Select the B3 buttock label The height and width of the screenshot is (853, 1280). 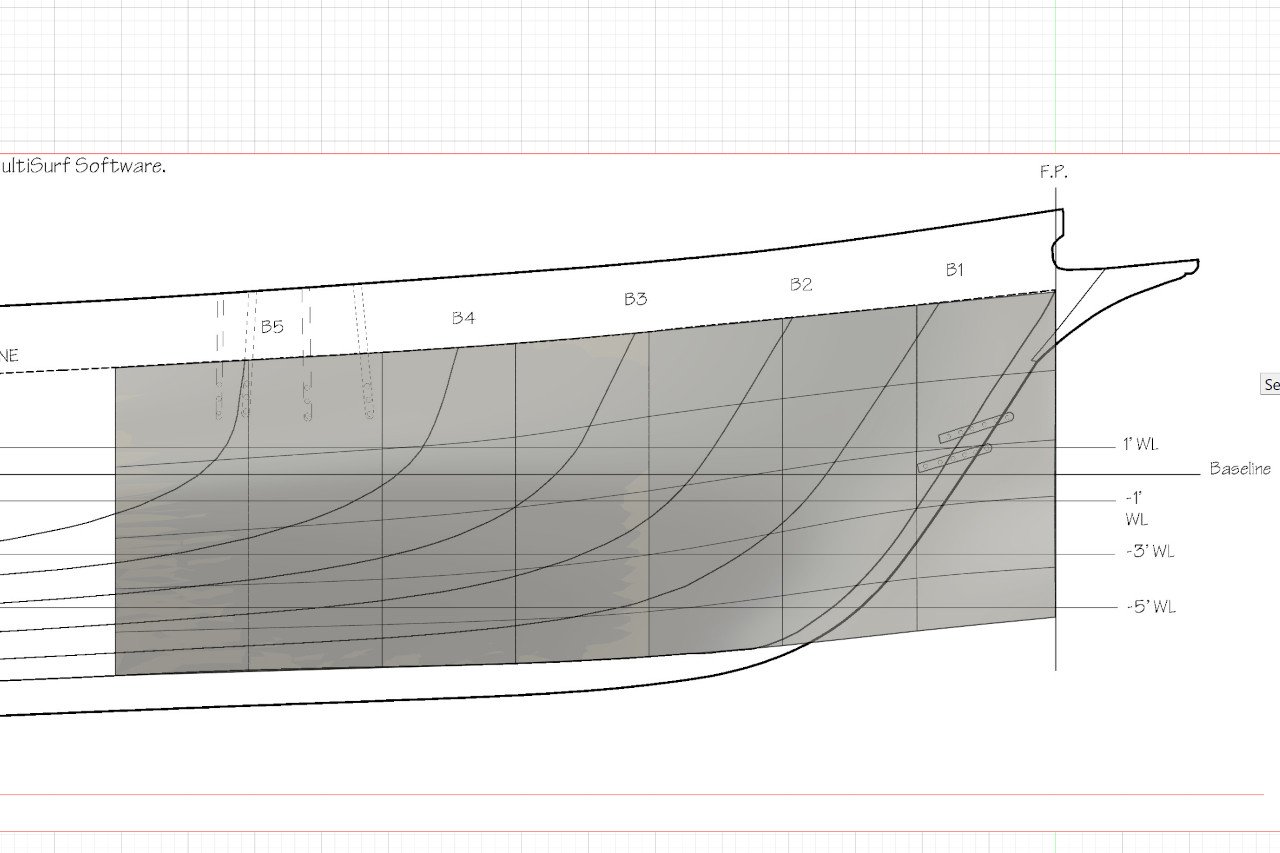tap(635, 299)
